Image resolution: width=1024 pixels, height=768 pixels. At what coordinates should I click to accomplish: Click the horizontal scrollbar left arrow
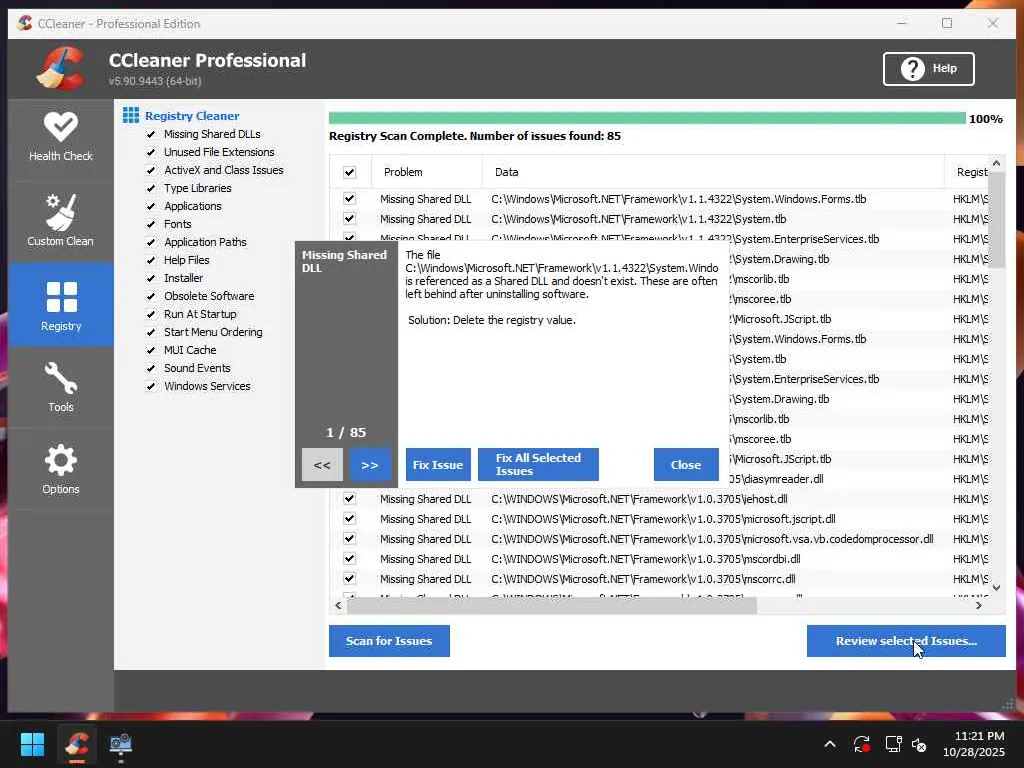coord(338,605)
